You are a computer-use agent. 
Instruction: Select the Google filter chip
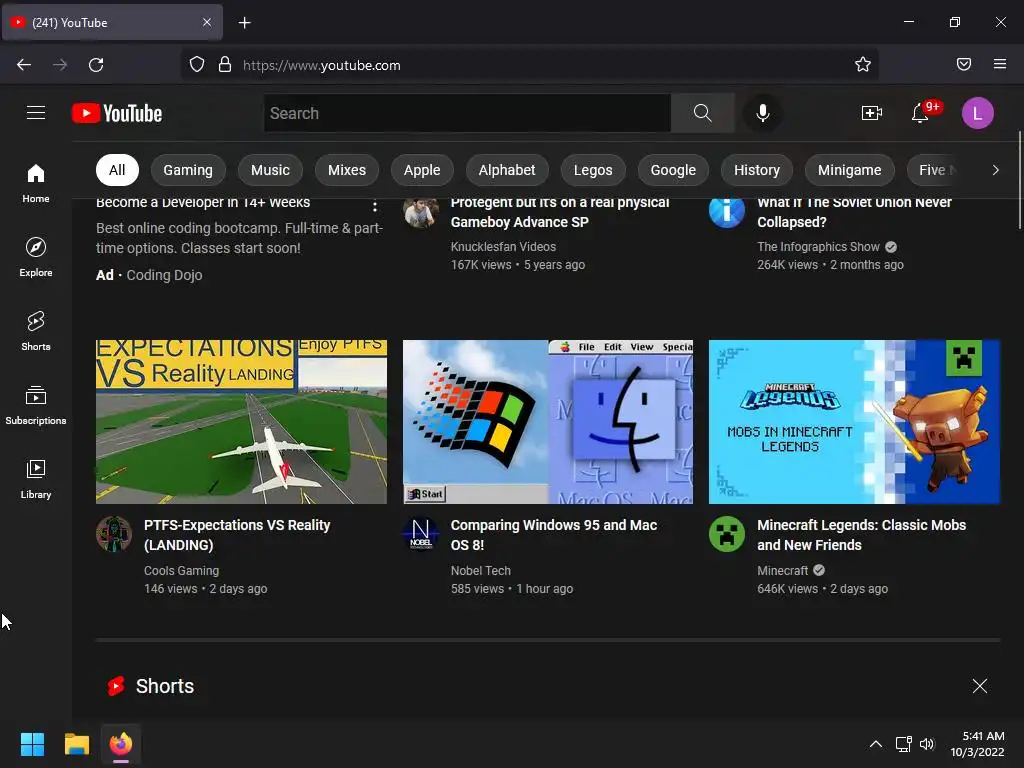[x=673, y=170]
